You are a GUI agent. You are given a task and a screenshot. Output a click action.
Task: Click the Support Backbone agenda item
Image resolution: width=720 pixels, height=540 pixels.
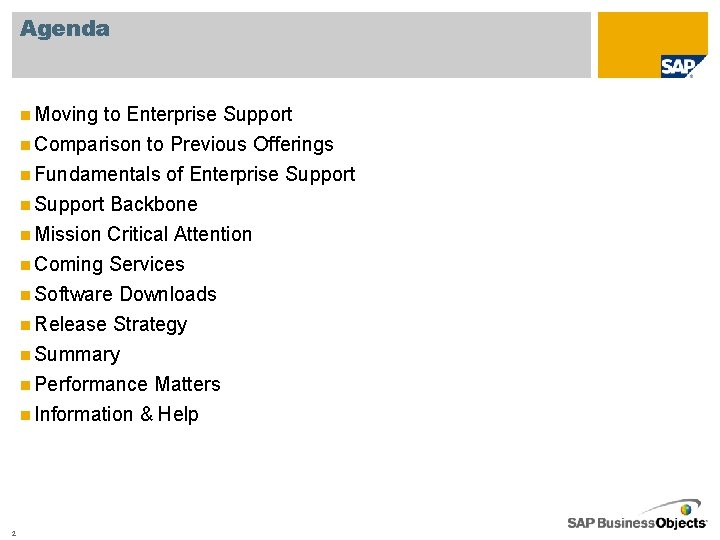[115, 204]
